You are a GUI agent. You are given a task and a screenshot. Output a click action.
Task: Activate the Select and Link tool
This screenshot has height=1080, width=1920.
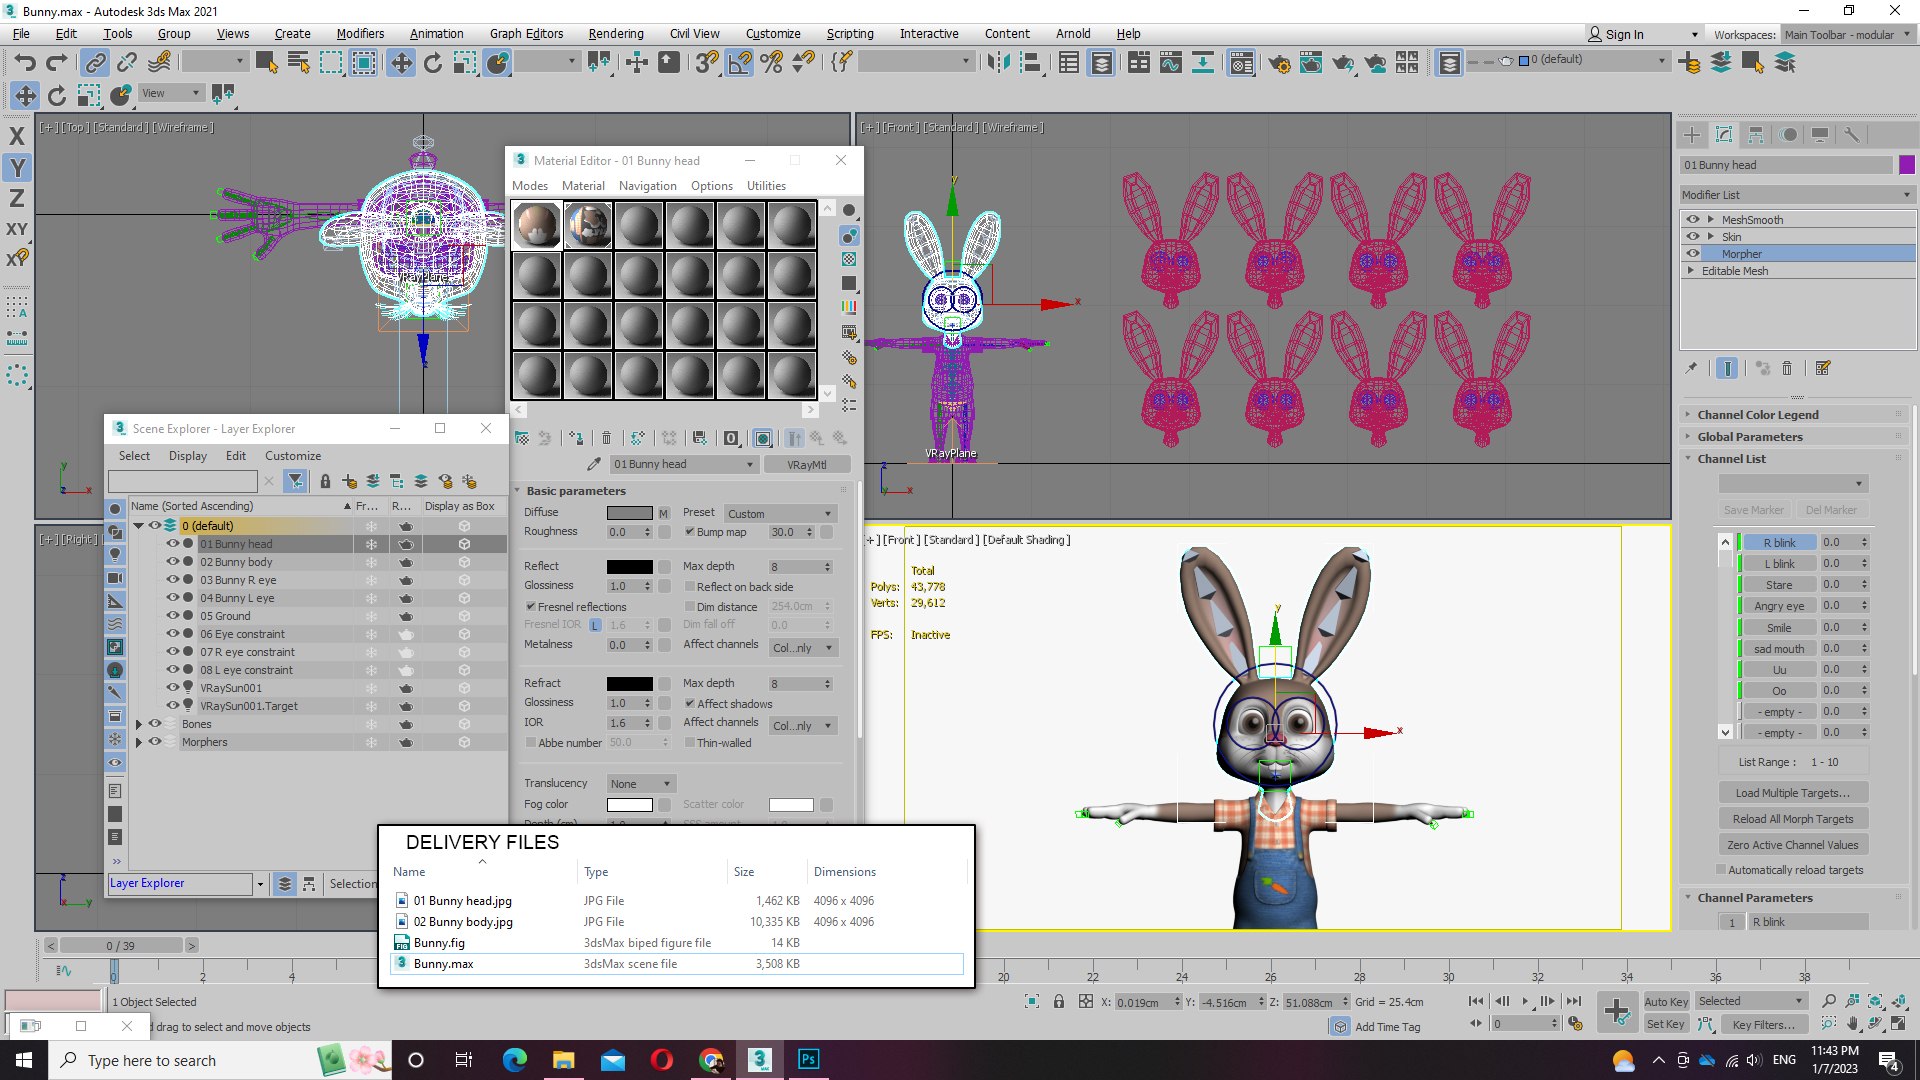tap(95, 63)
